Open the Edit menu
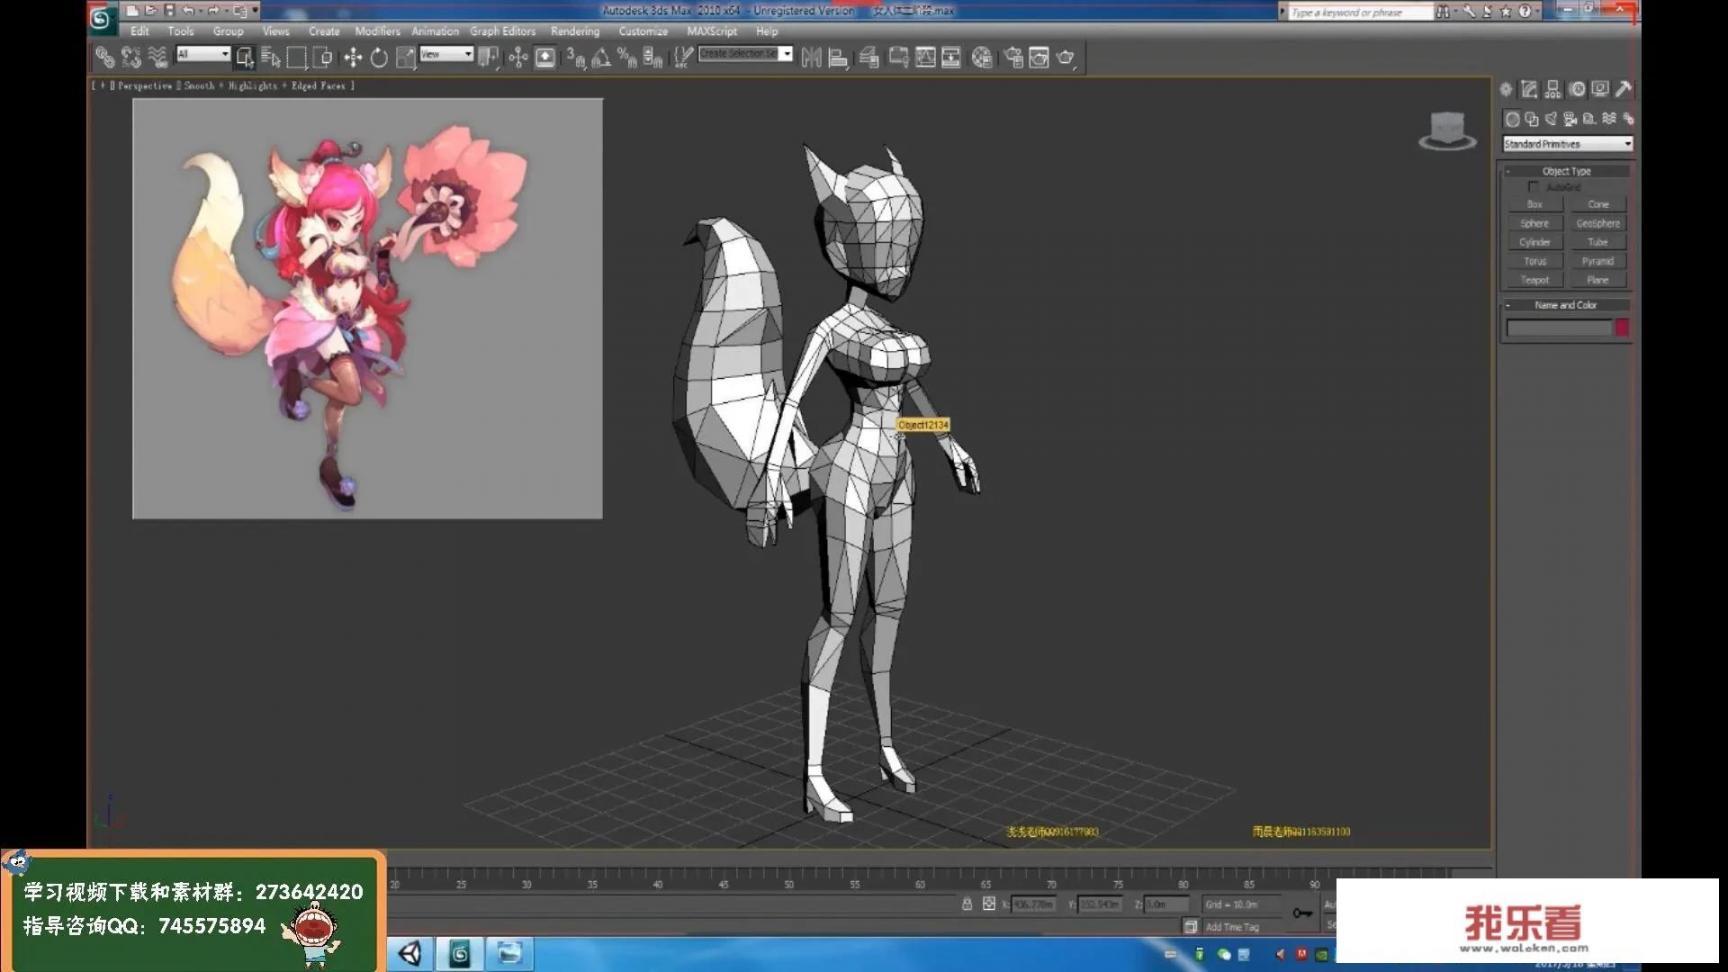Screen dimensions: 1728x972 point(139,31)
